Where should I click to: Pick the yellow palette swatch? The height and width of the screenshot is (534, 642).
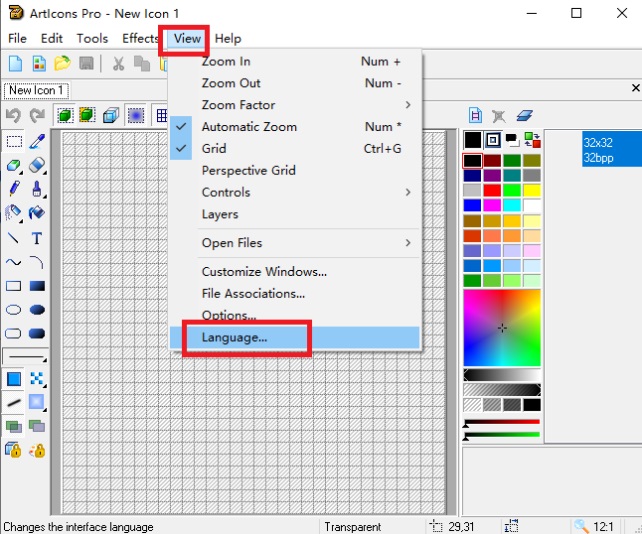tap(532, 190)
